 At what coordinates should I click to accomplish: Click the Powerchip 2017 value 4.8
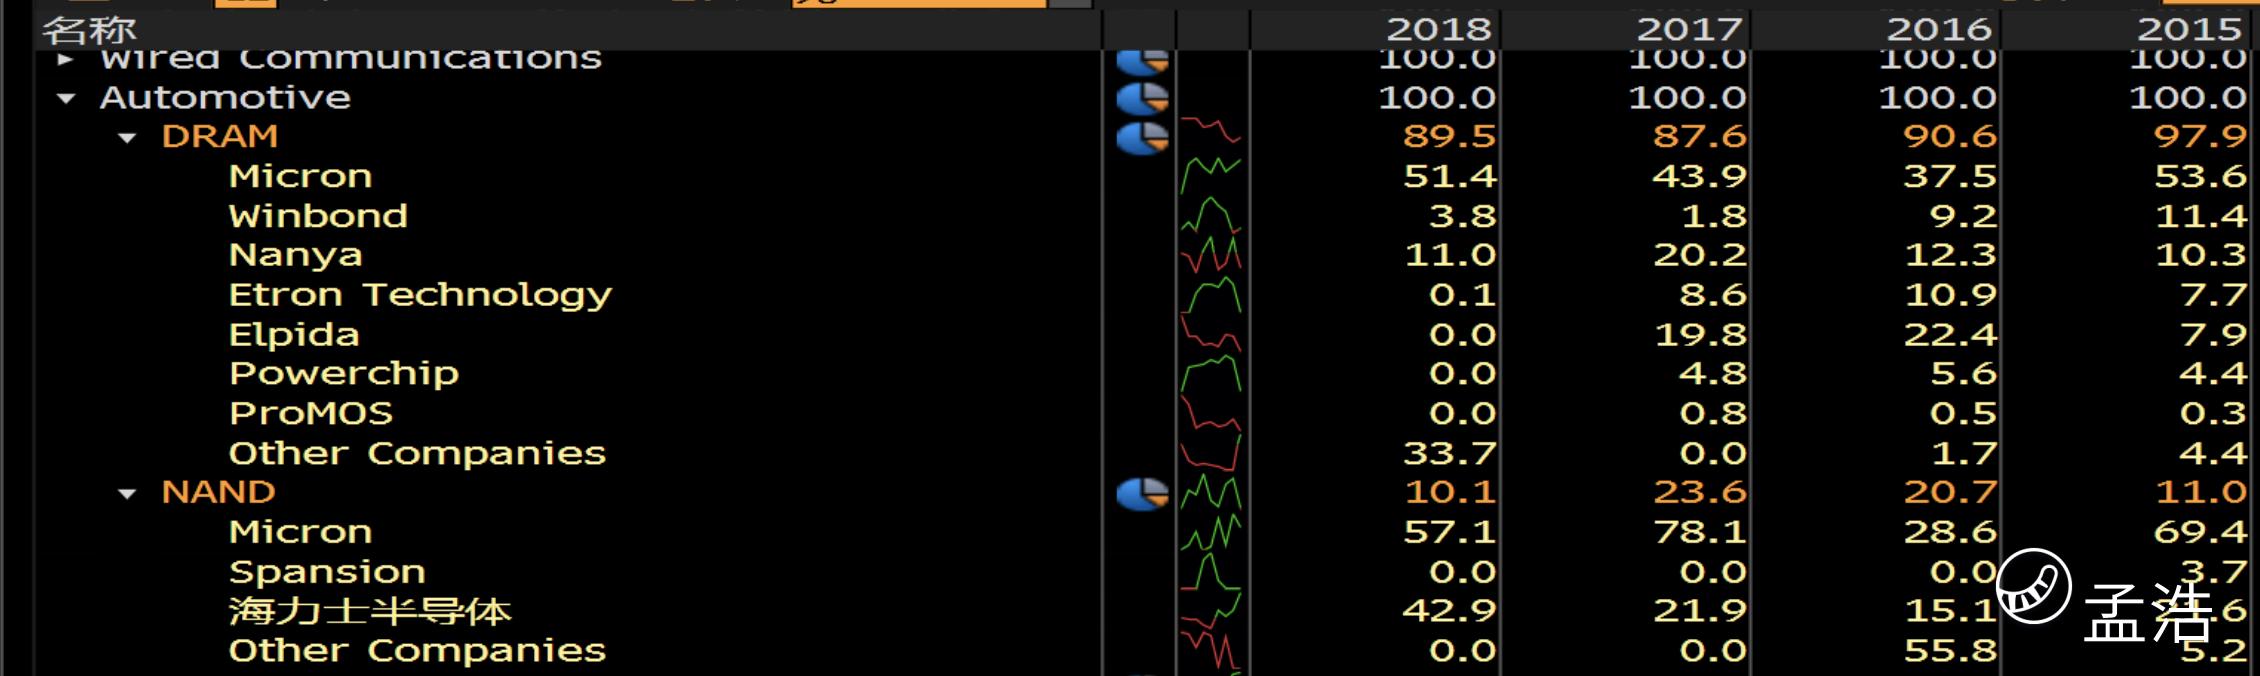pos(1712,374)
